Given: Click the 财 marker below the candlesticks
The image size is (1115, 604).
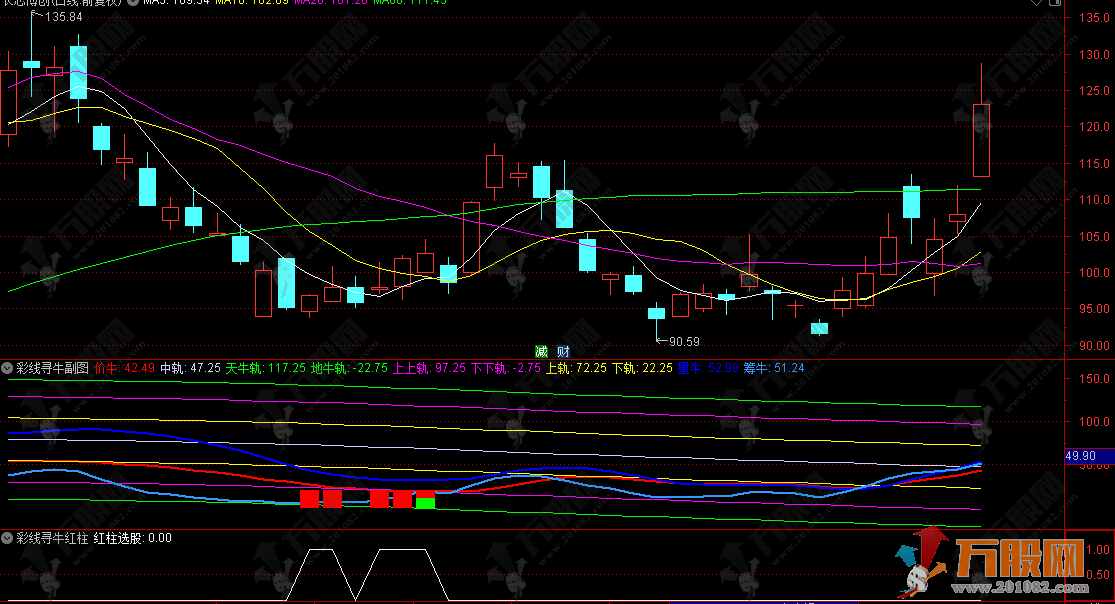Looking at the screenshot, I should [x=564, y=351].
